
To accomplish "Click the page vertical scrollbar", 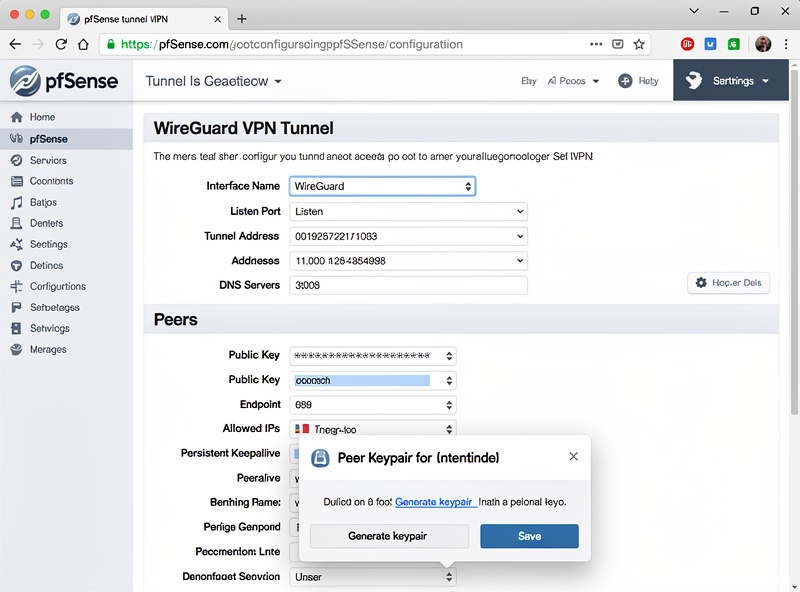I will click(x=794, y=242).
